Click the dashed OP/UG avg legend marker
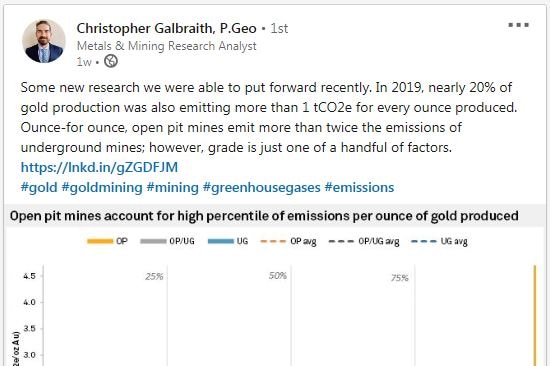Viewport: 550px width, 366px height. pos(341,241)
